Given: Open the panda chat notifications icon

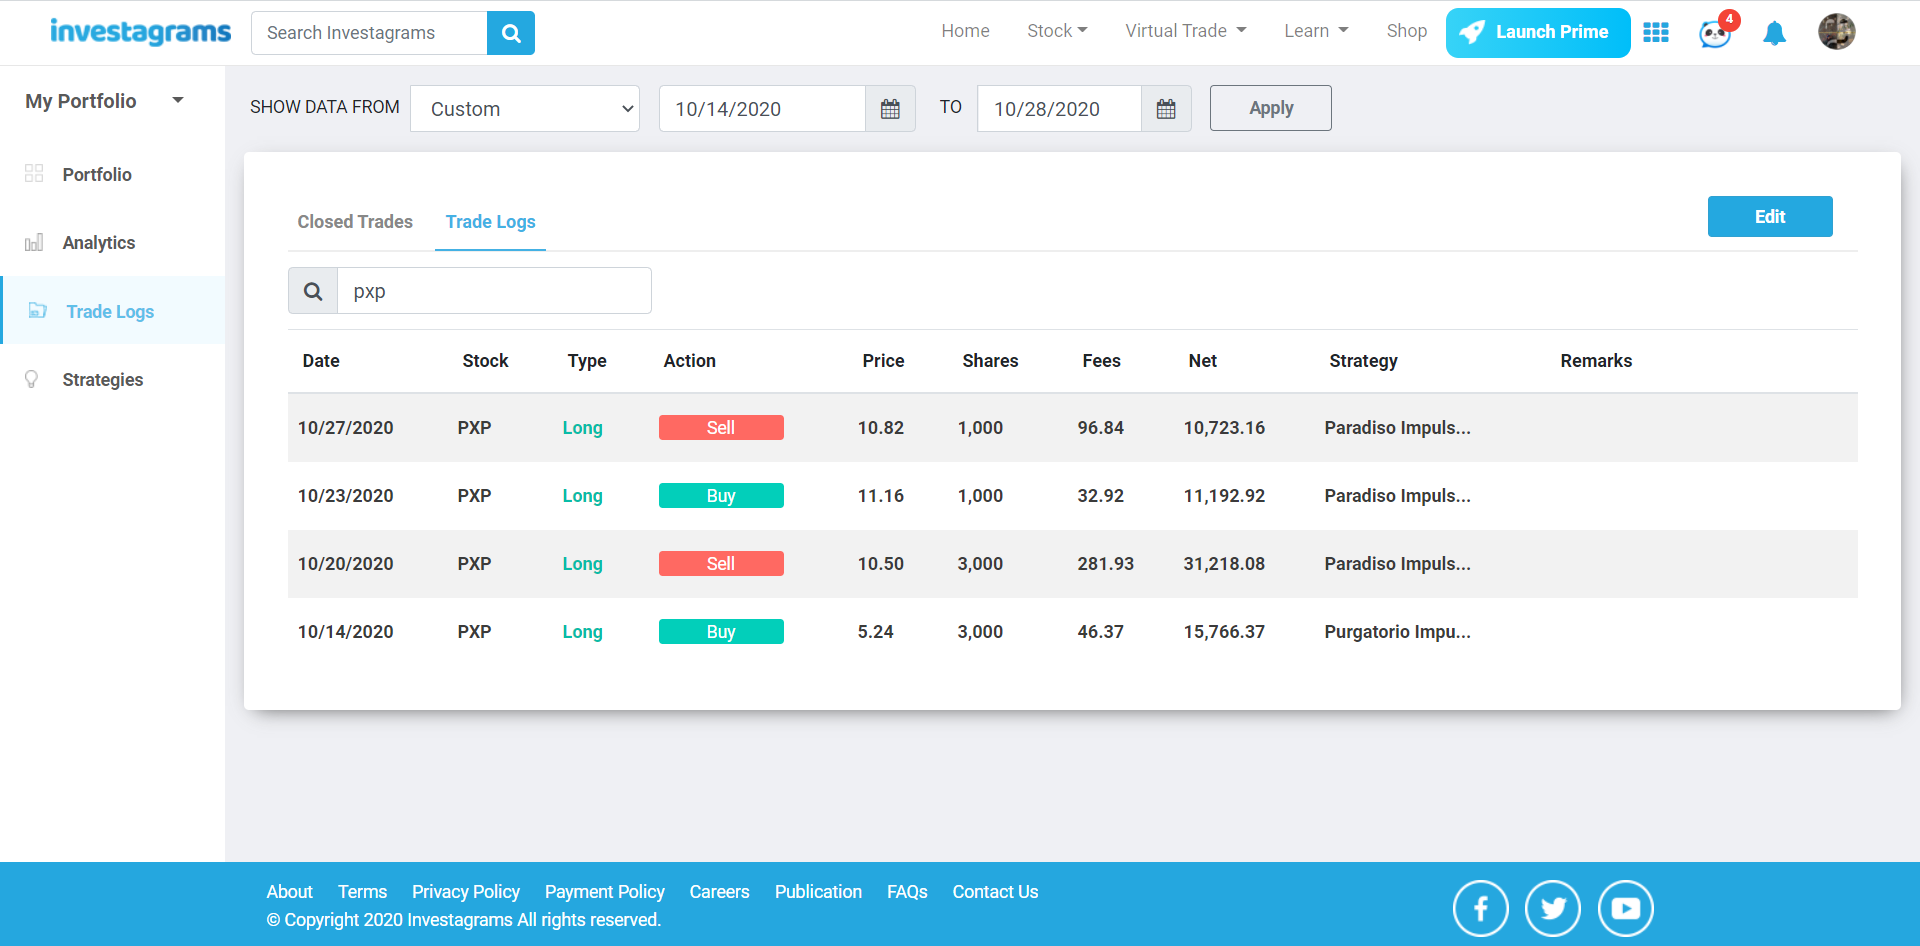Looking at the screenshot, I should pyautogui.click(x=1715, y=34).
